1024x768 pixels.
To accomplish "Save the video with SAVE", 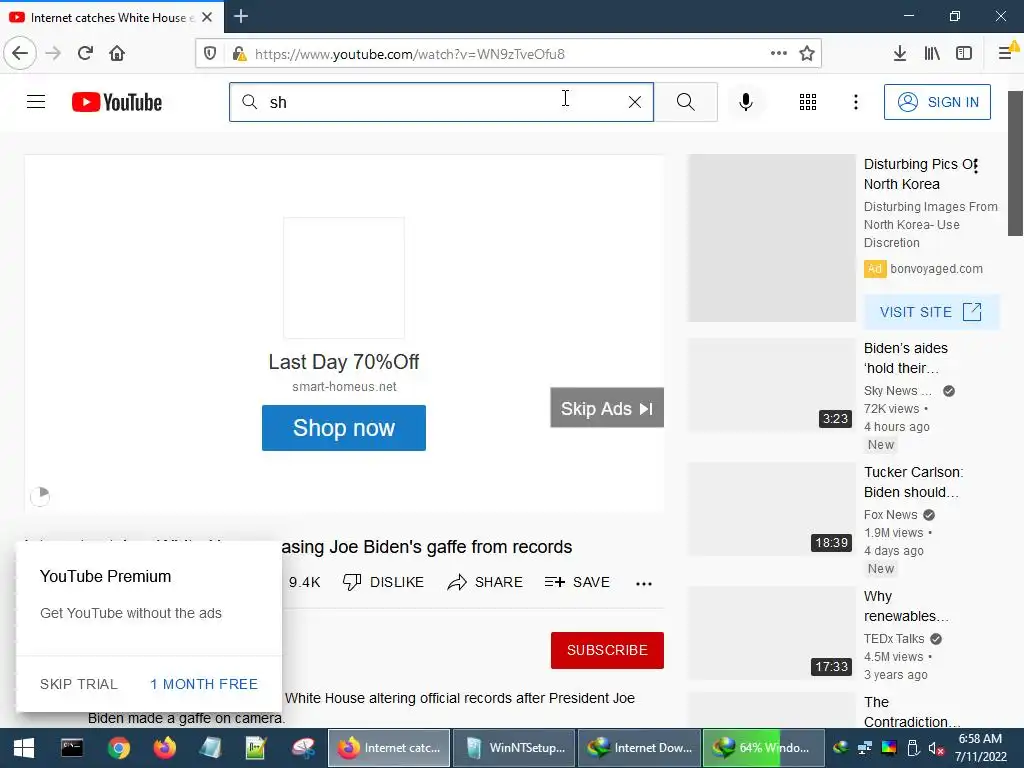I will [x=577, y=582].
